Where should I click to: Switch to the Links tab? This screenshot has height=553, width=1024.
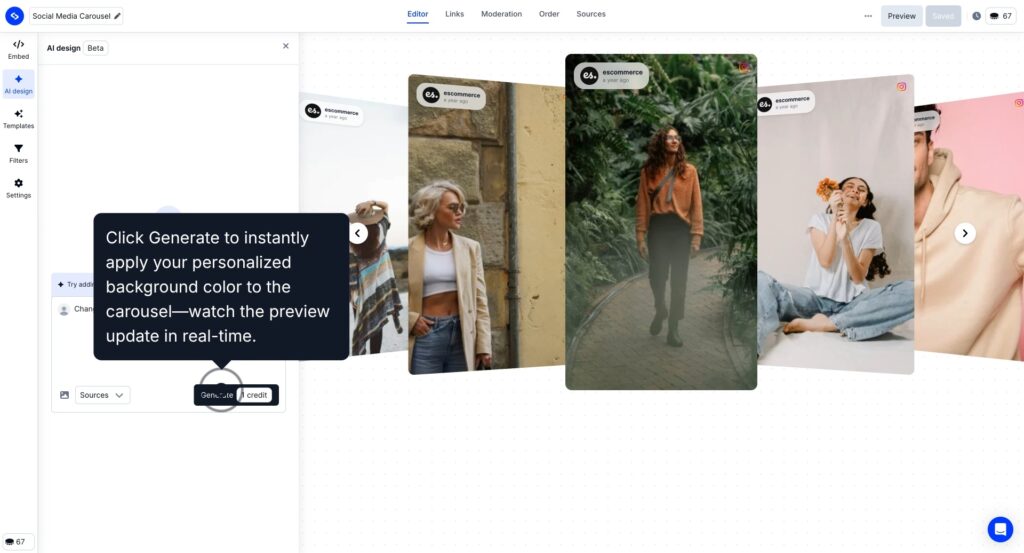pyautogui.click(x=455, y=14)
